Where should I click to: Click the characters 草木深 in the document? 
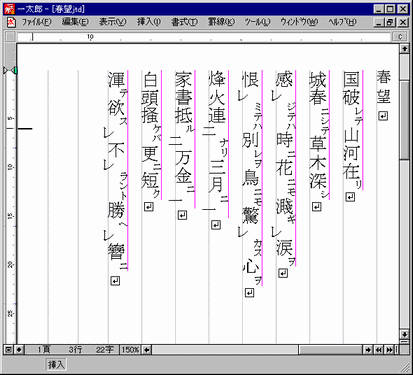pyautogui.click(x=318, y=162)
